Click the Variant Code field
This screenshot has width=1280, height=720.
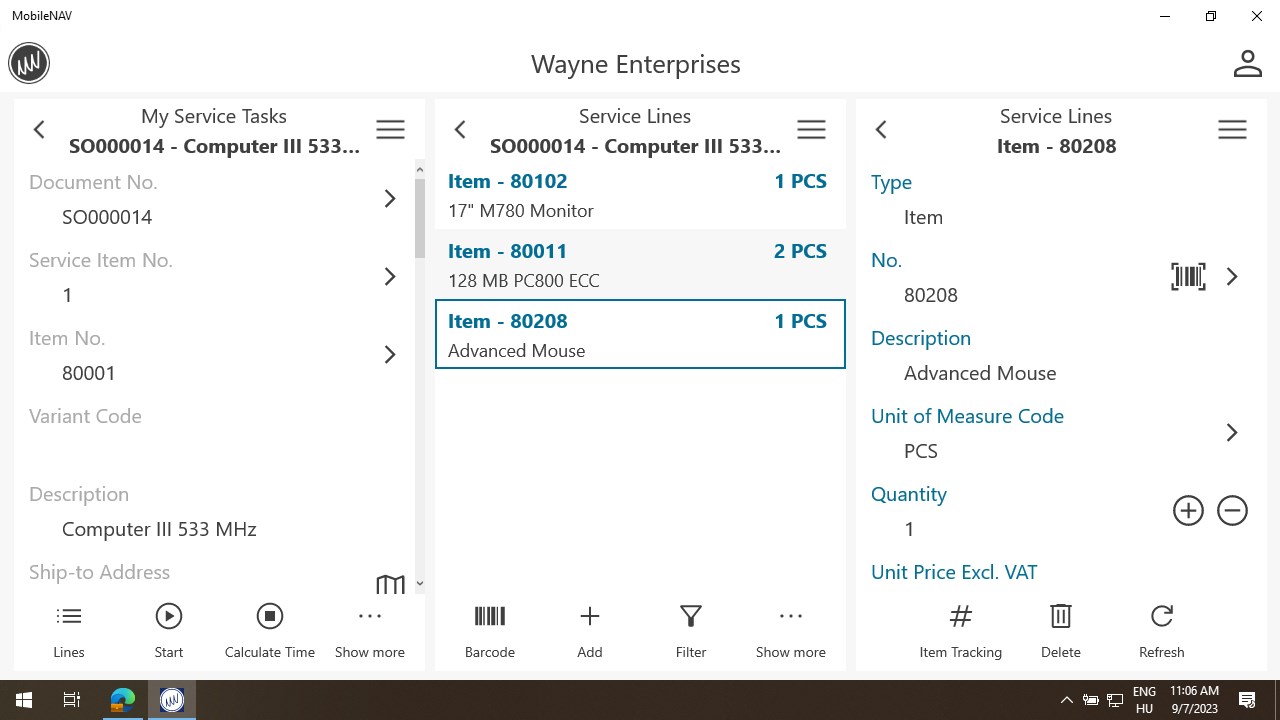point(215,433)
